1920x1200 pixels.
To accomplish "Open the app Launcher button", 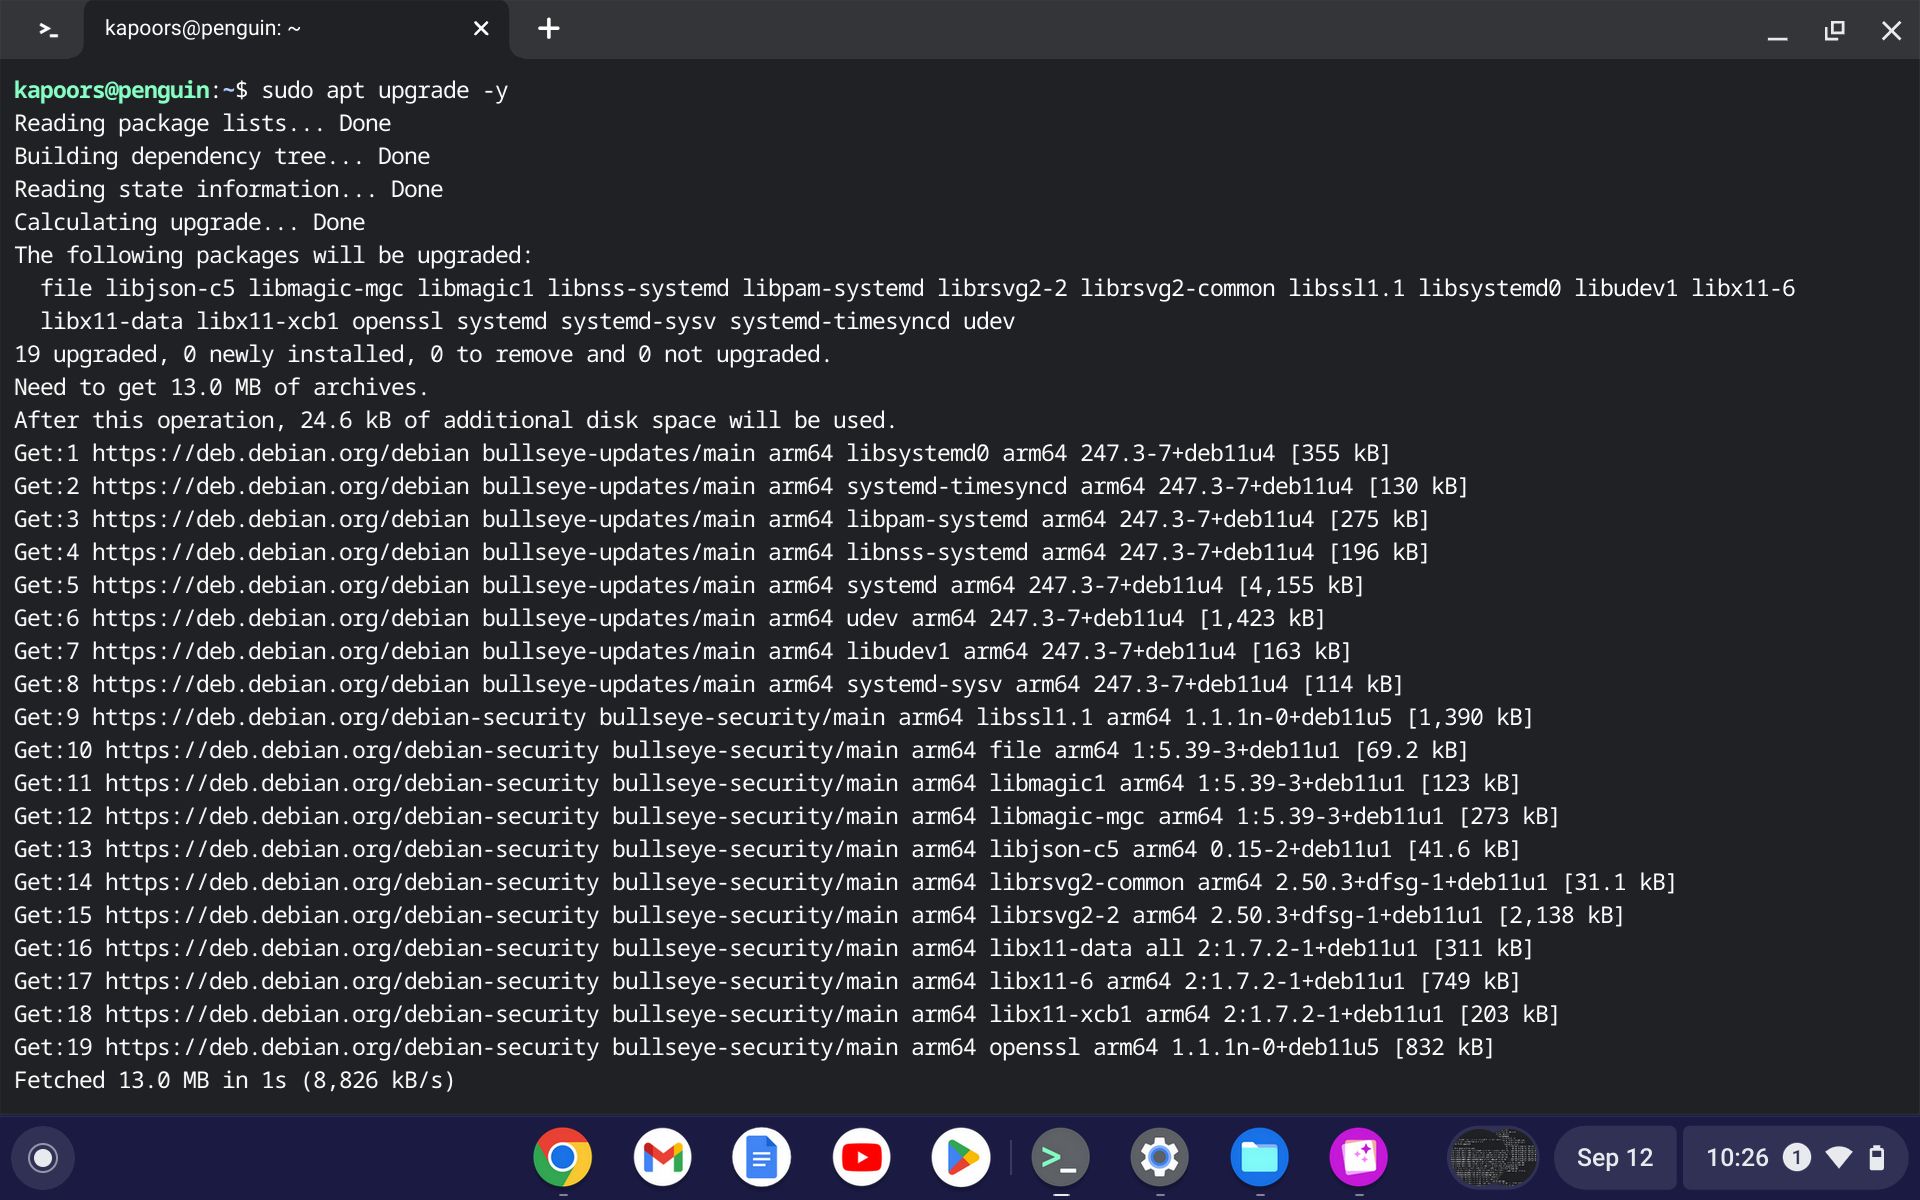I will click(x=41, y=1157).
